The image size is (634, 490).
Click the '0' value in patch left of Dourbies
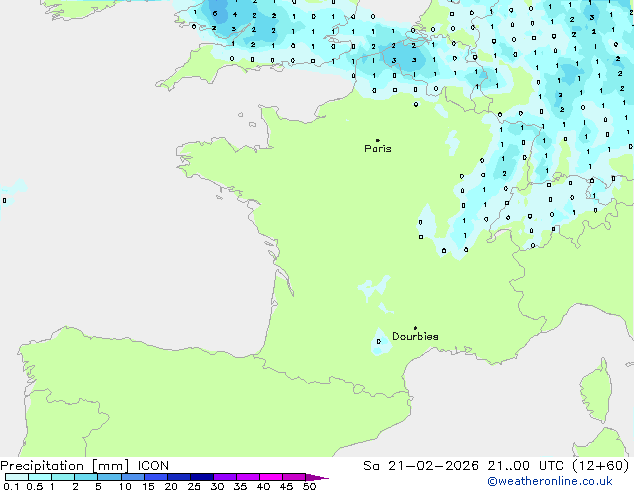(x=378, y=342)
